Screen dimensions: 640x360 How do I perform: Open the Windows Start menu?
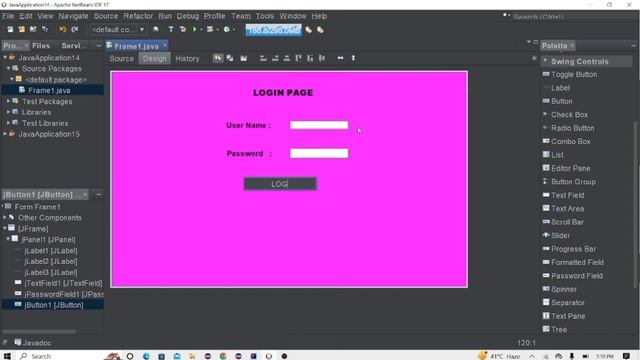(7, 356)
